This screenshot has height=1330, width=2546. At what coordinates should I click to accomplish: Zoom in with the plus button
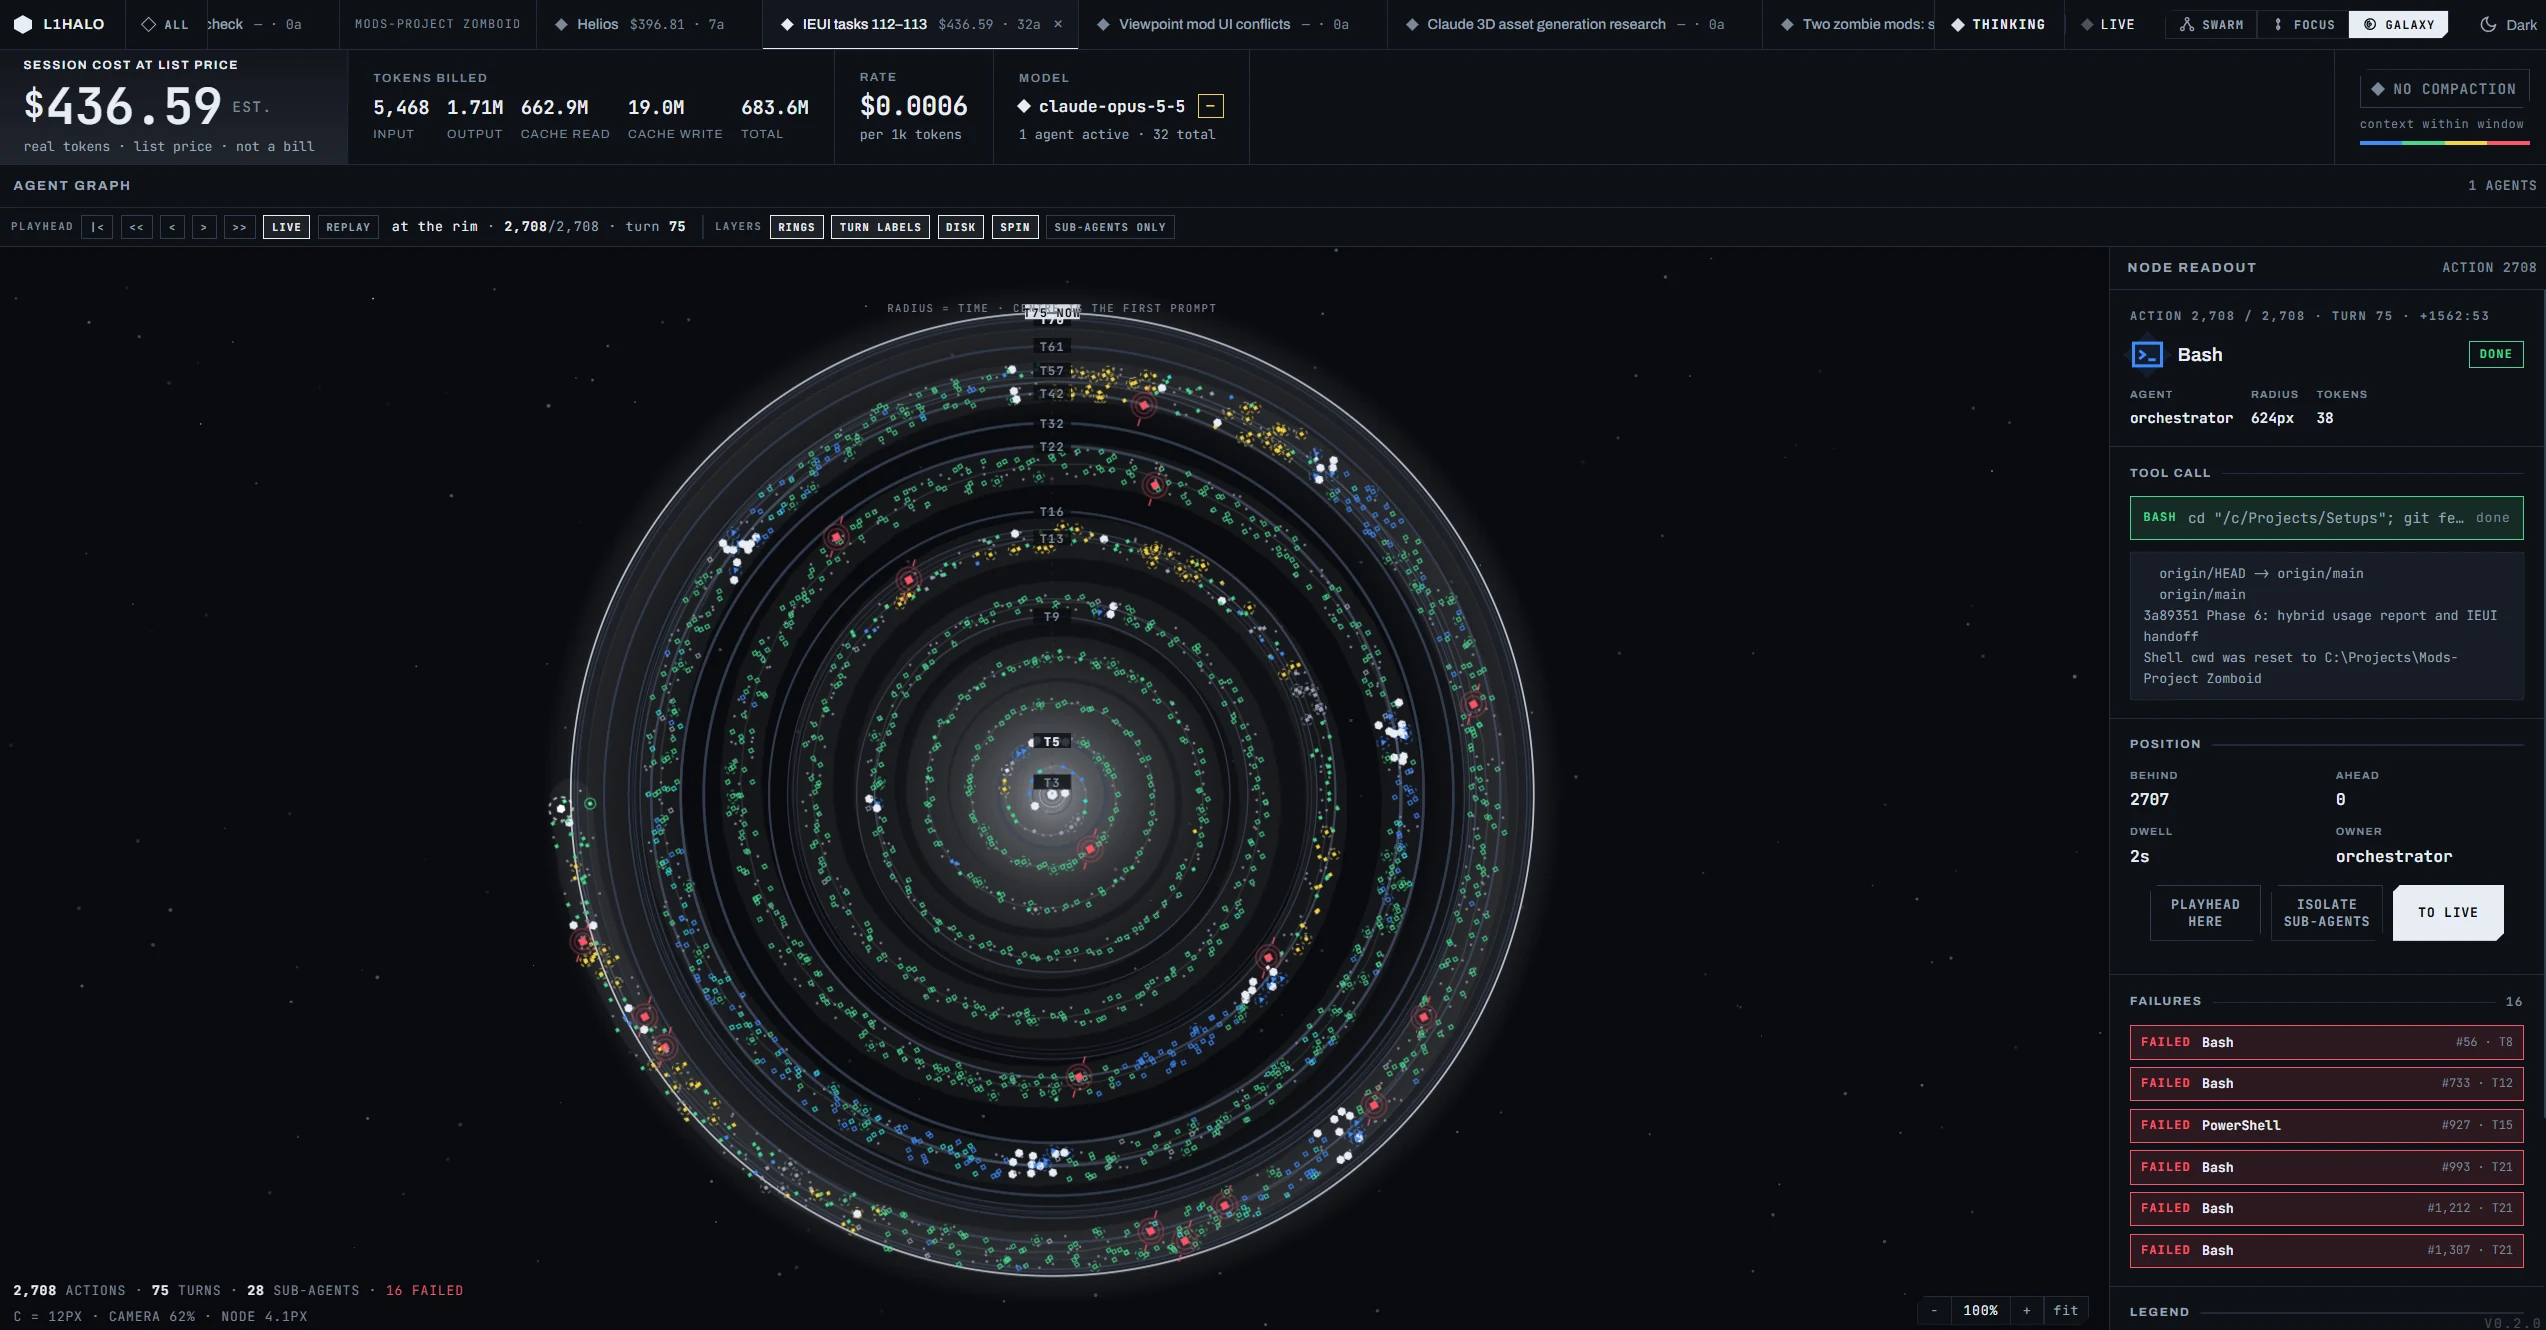coord(2026,1311)
